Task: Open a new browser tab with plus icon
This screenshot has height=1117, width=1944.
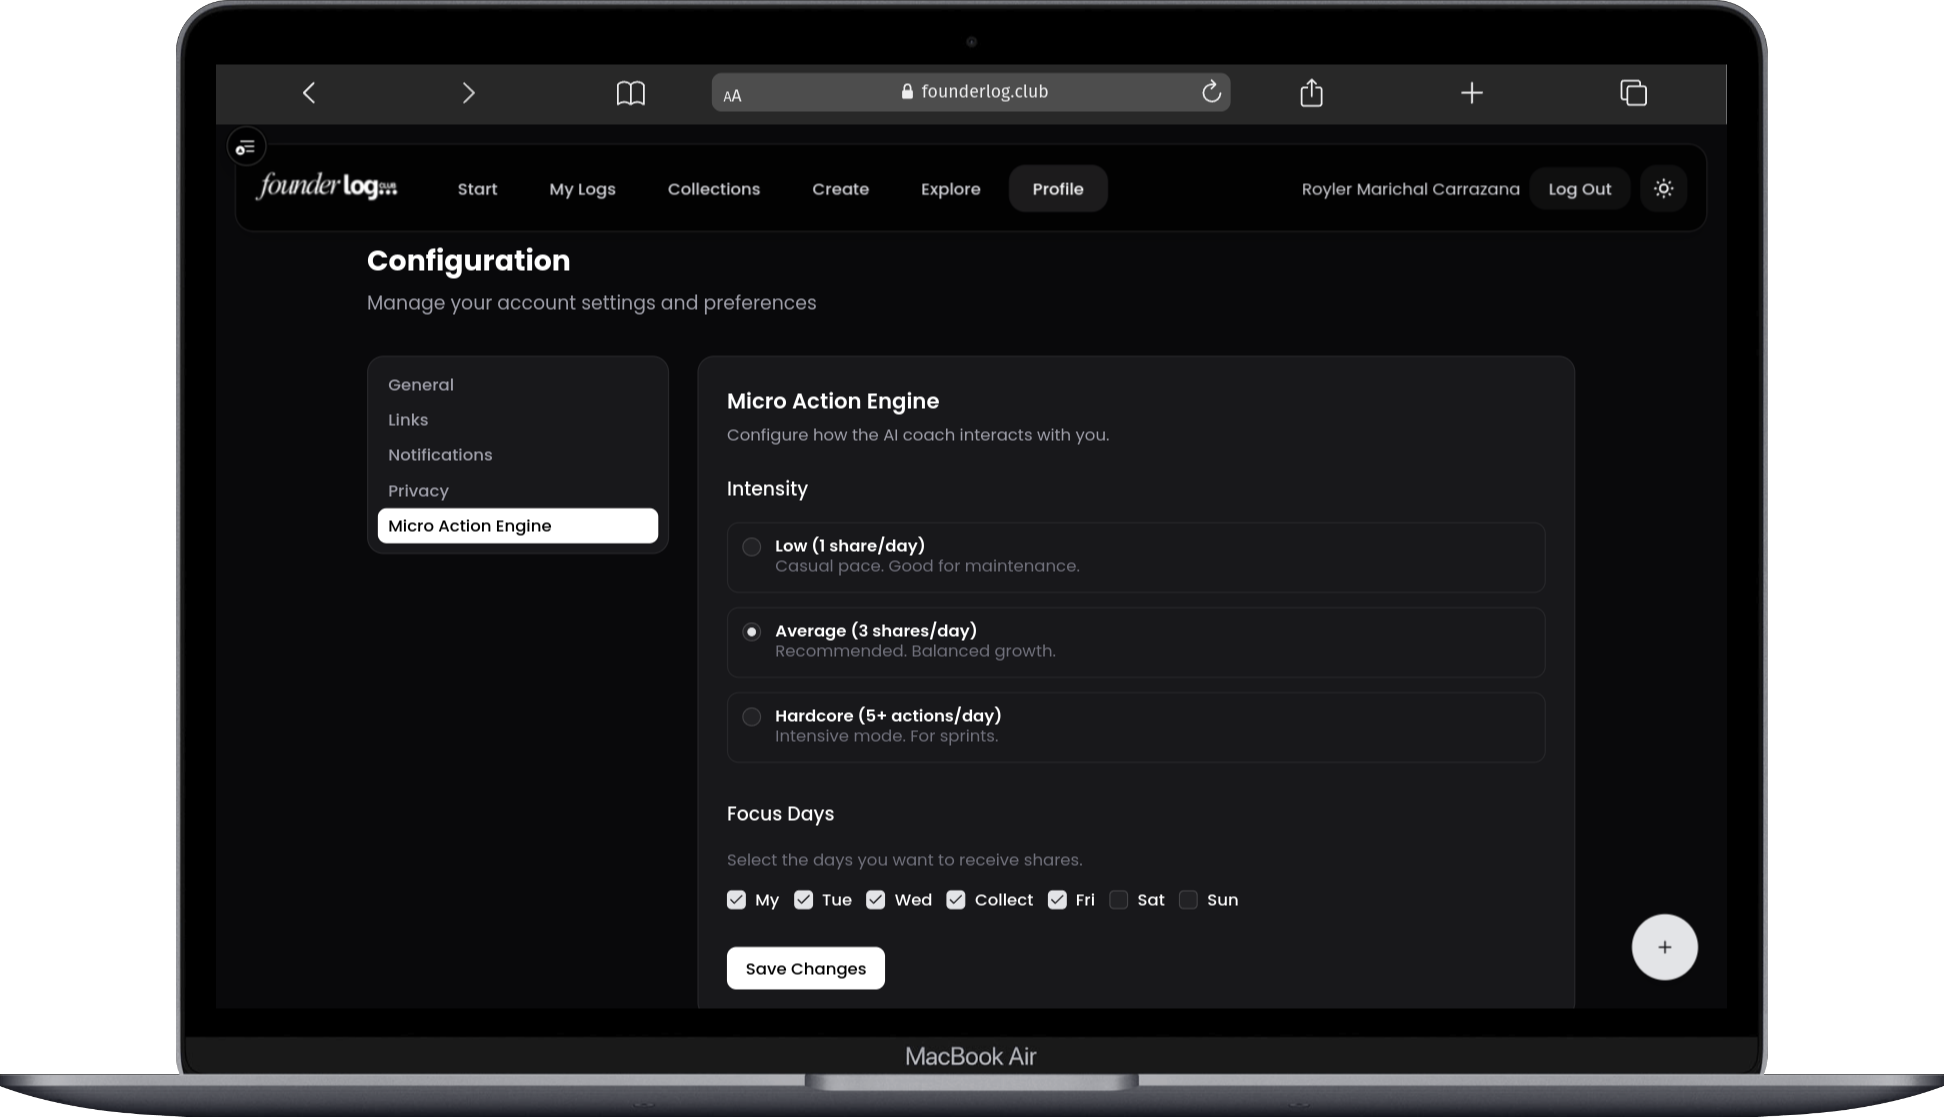Action: [1472, 92]
